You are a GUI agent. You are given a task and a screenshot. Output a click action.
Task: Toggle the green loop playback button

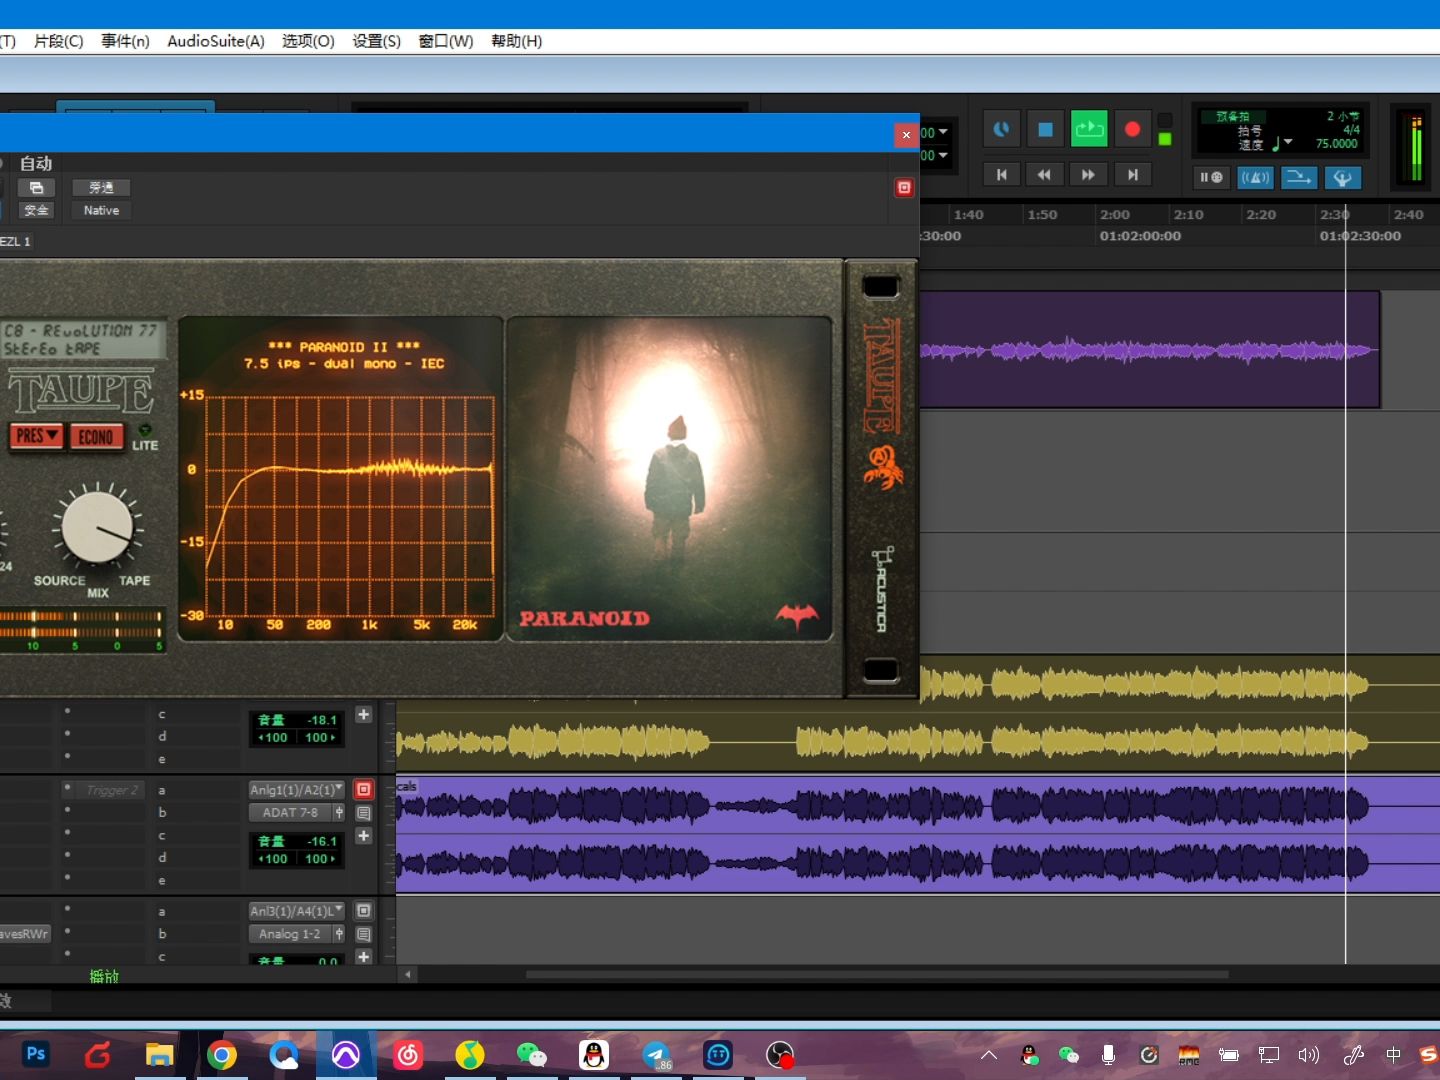tap(1089, 129)
